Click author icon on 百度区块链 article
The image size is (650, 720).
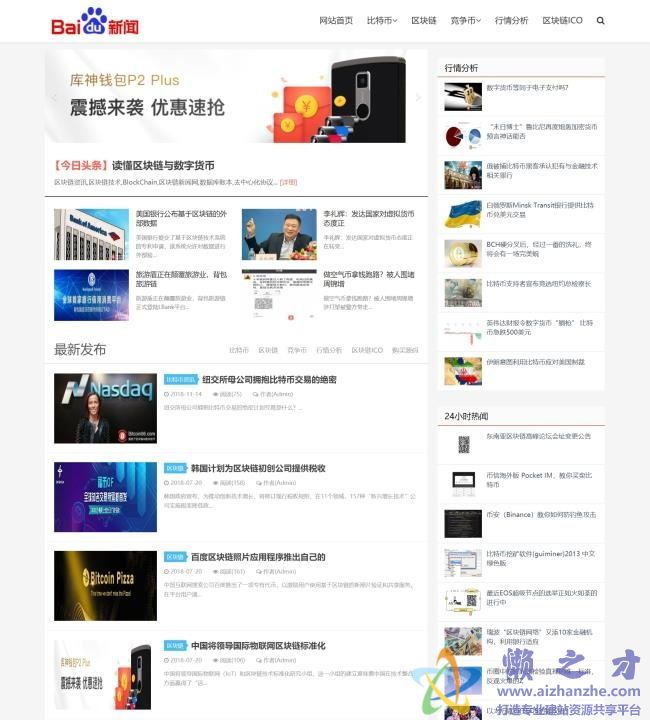(258, 572)
